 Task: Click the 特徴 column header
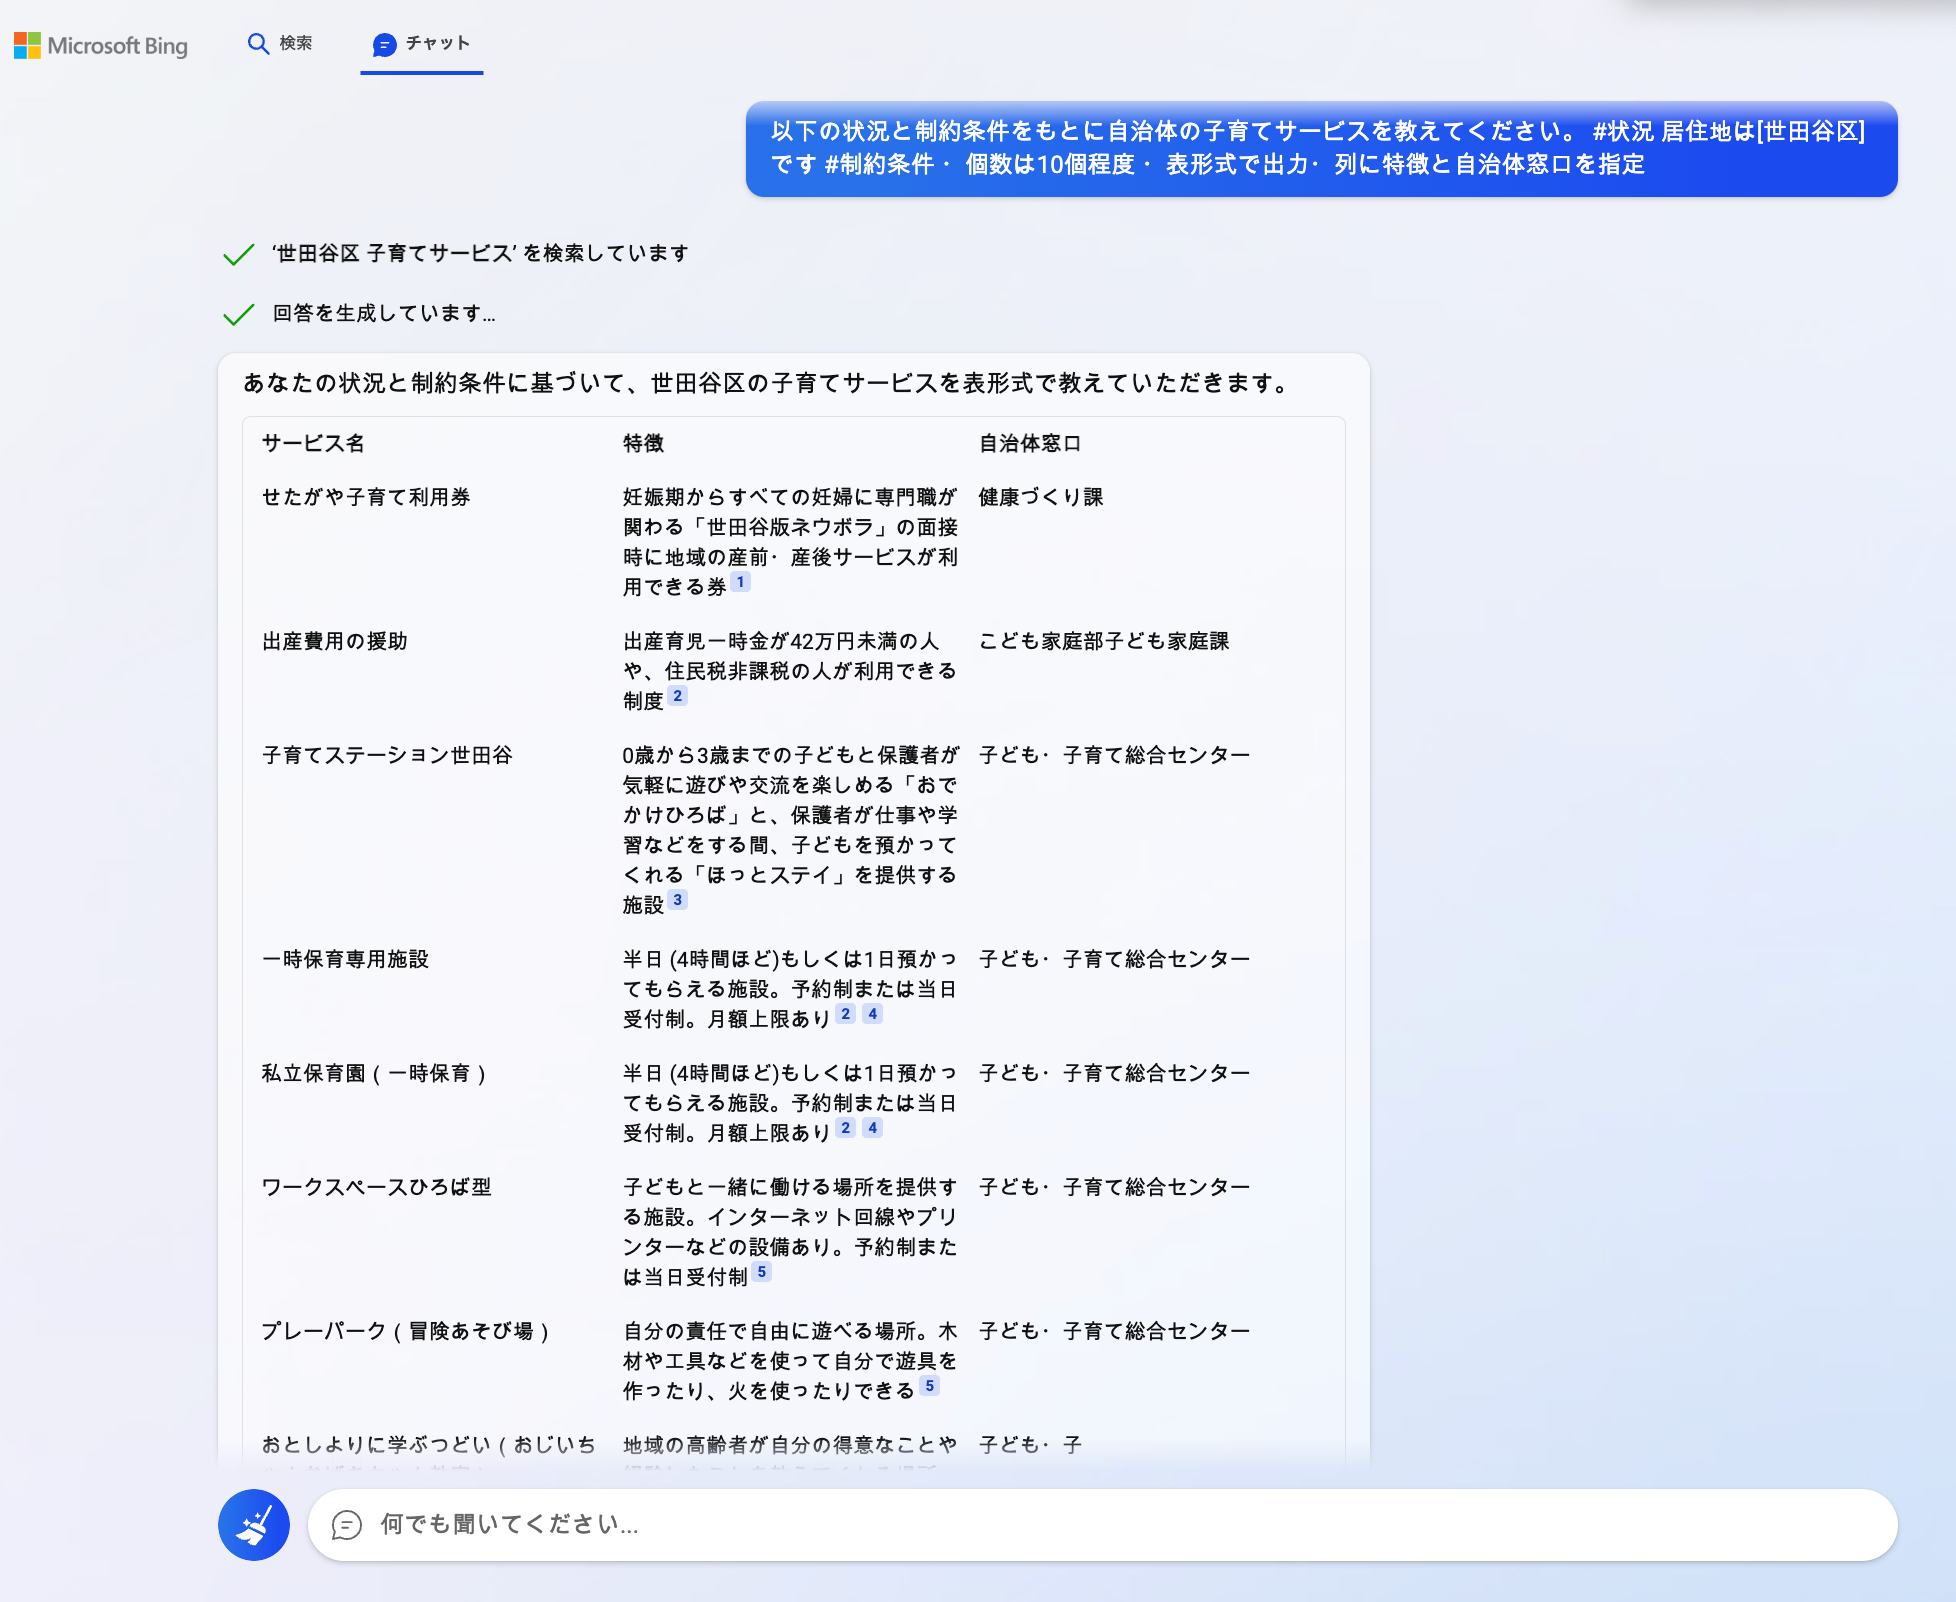643,443
